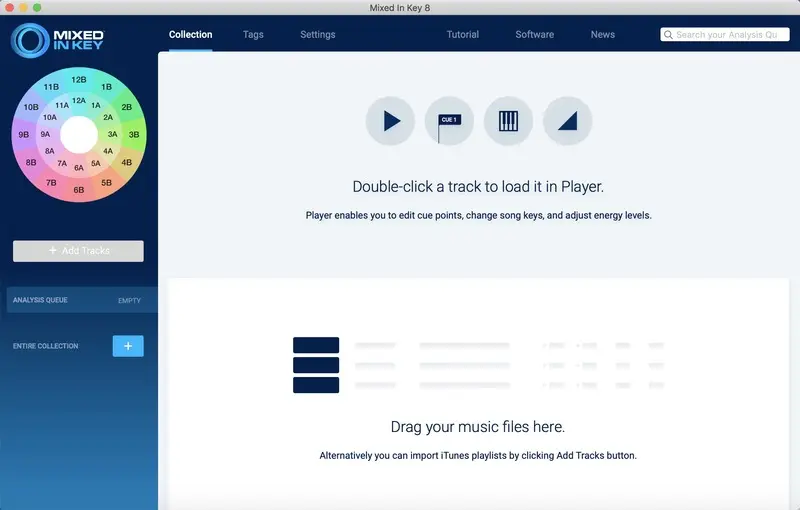Click the Mixed In Key logo
The width and height of the screenshot is (800, 510).
point(57,40)
